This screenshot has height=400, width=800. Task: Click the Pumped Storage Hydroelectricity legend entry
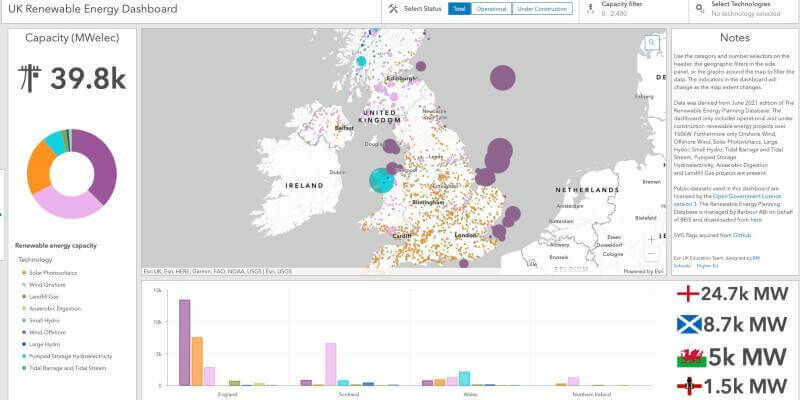coord(67,356)
